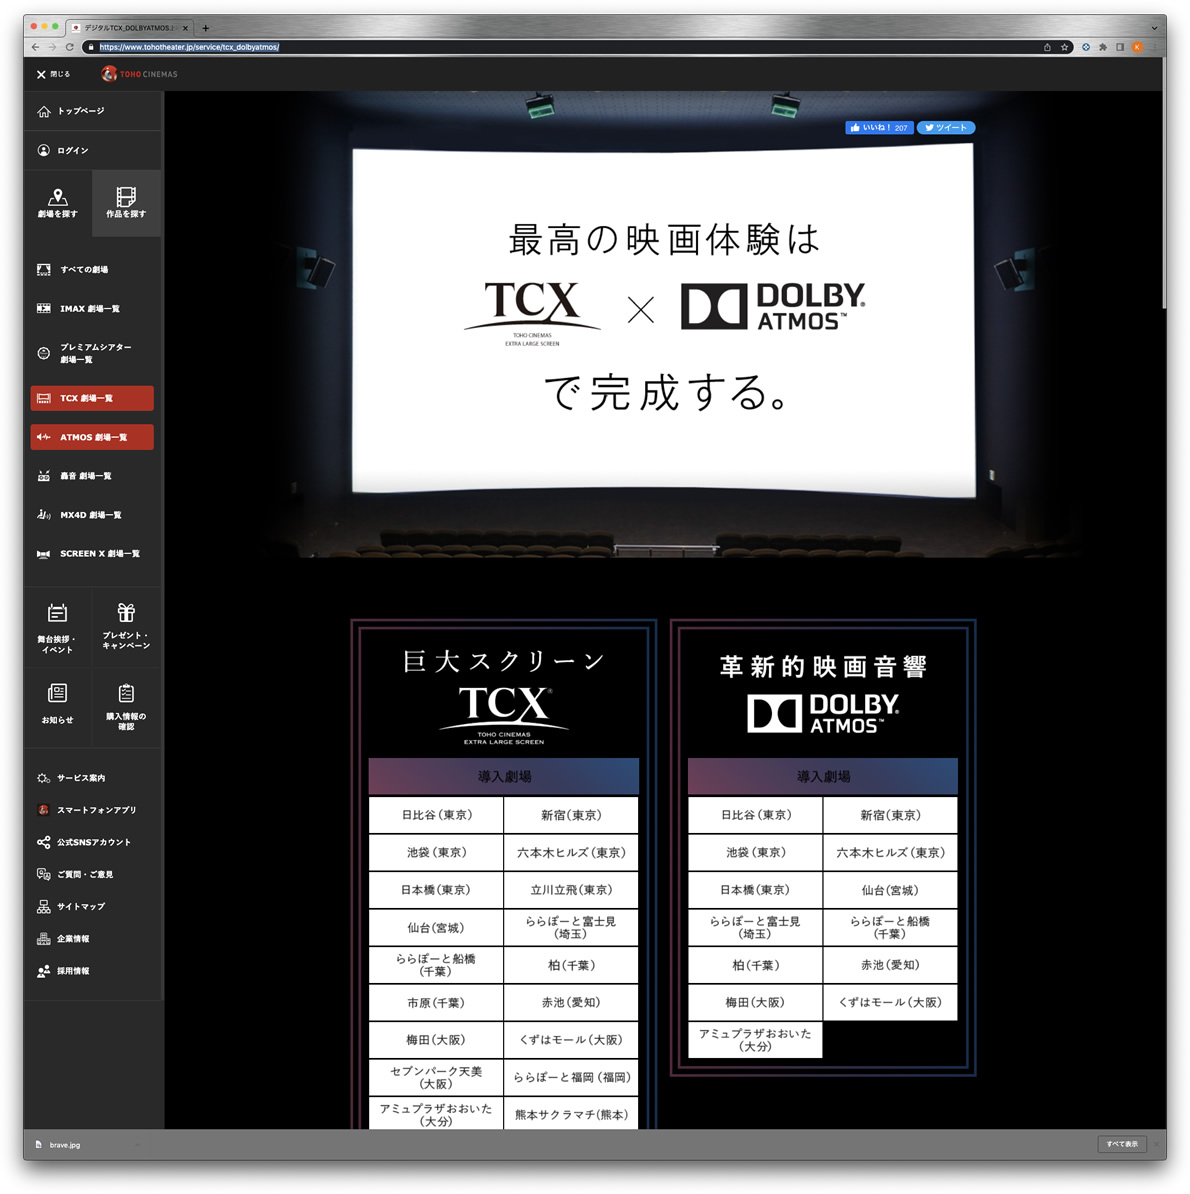Open 公式SNSアカウント link
This screenshot has height=1194, width=1190.
(84, 842)
